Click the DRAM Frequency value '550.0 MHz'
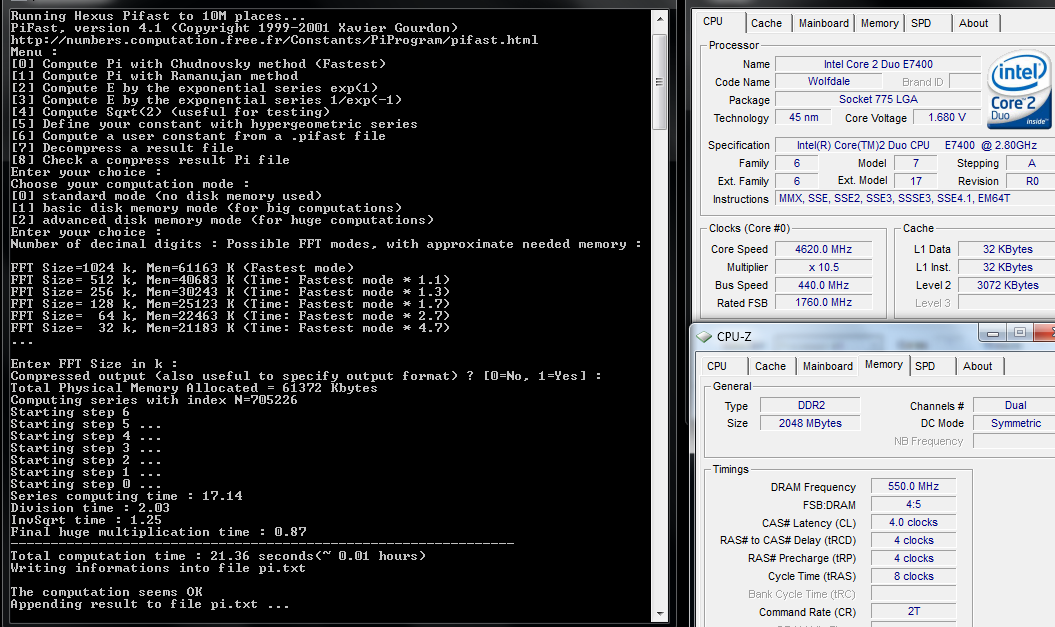This screenshot has width=1055, height=627. [913, 486]
